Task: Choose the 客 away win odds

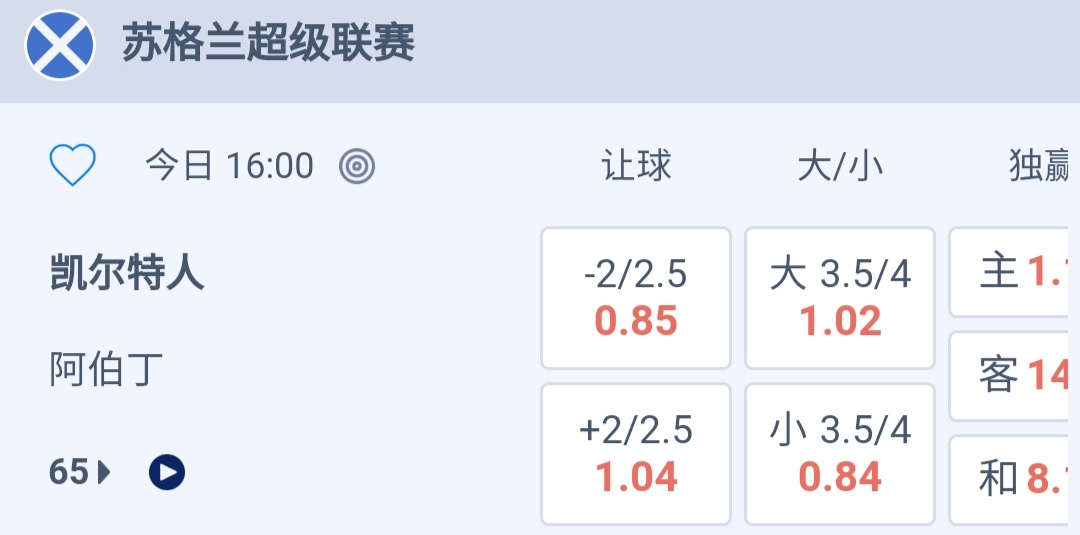Action: (1015, 376)
